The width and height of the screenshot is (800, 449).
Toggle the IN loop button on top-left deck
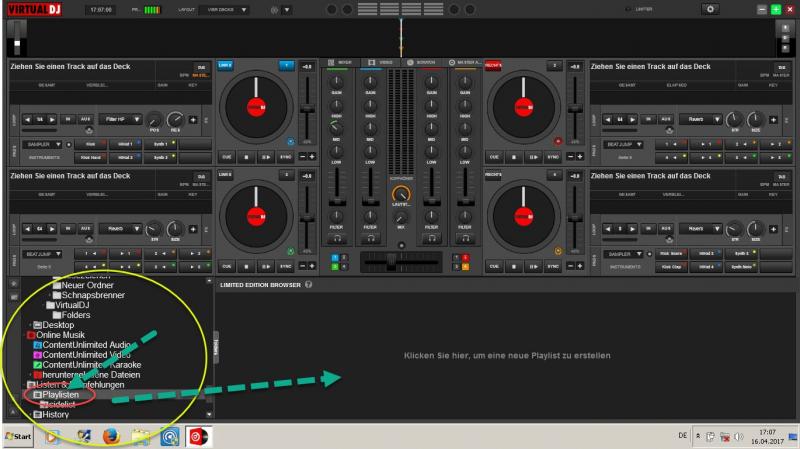[67, 119]
